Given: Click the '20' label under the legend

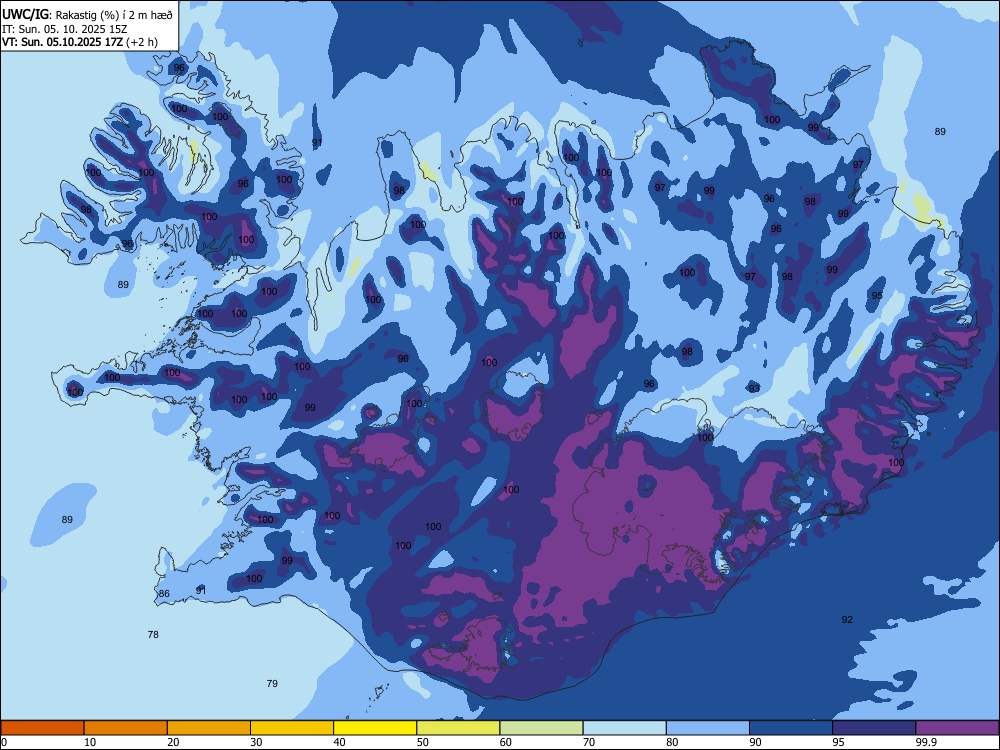Looking at the screenshot, I should (x=173, y=742).
